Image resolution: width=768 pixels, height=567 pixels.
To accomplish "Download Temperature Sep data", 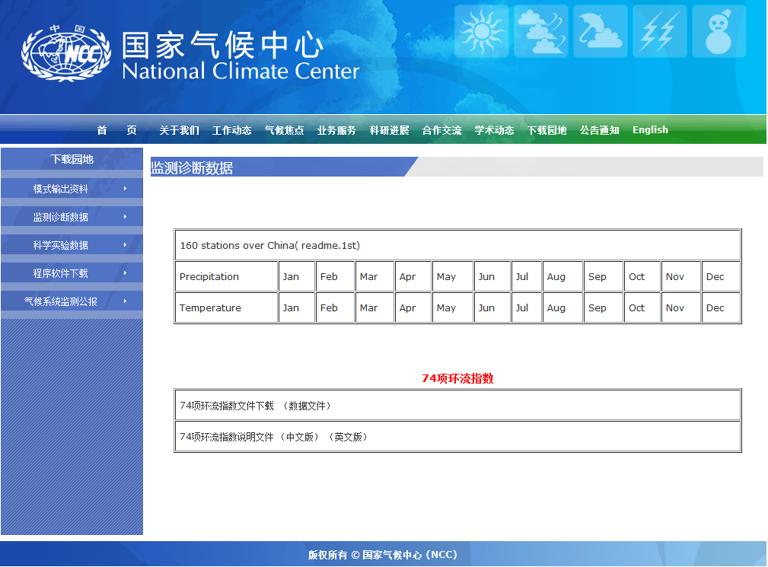I will 597,308.
